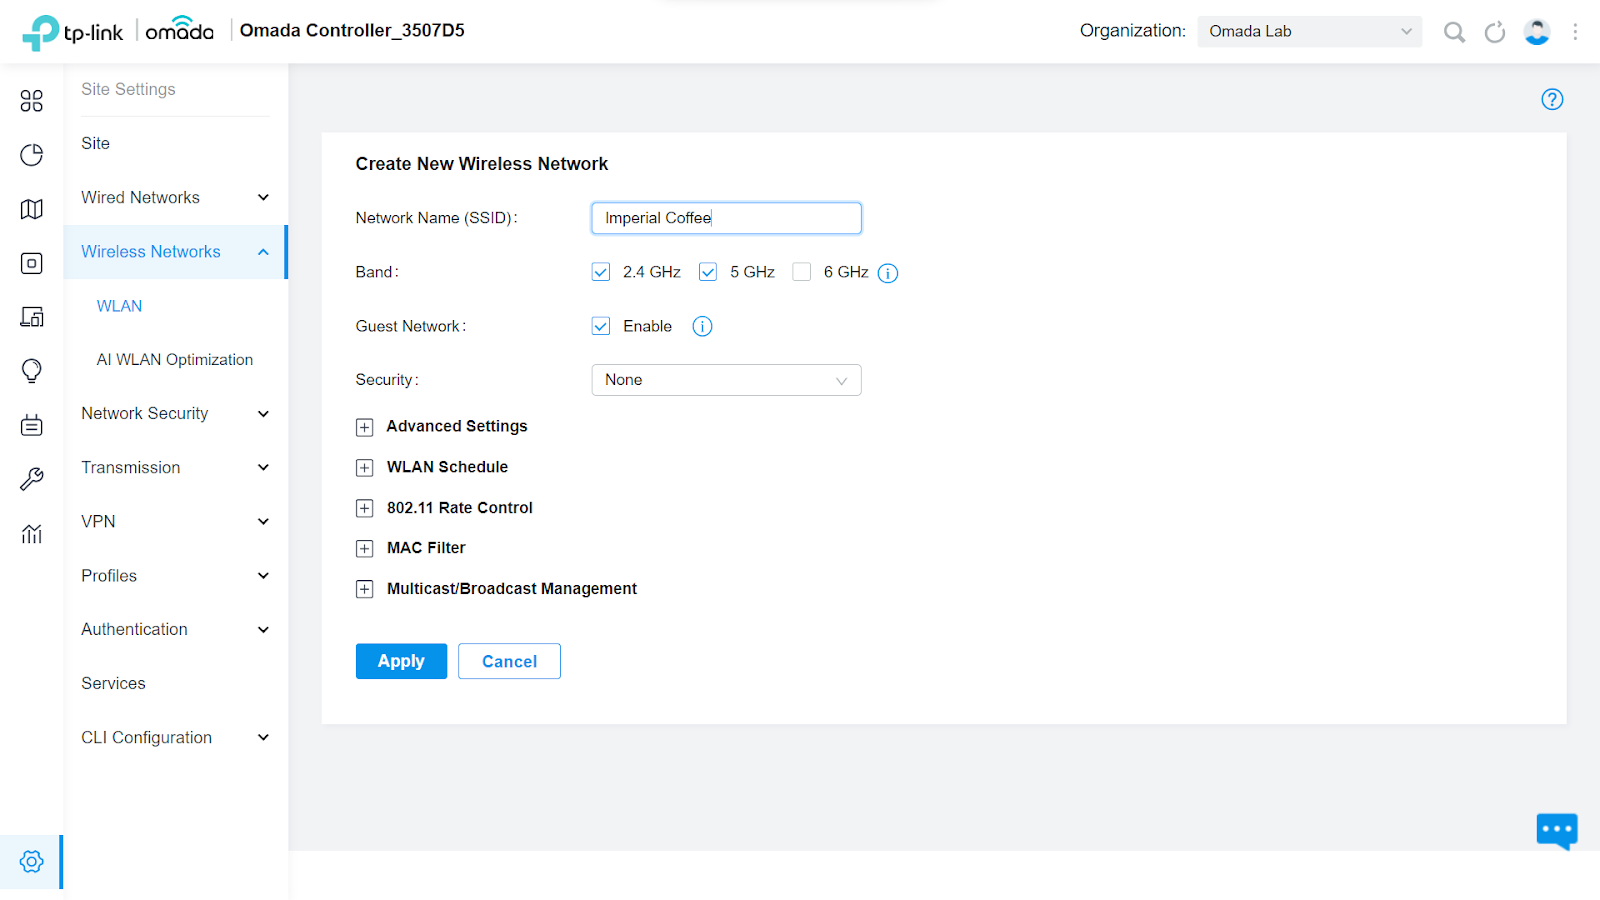Apply the new wireless network settings

click(x=400, y=661)
